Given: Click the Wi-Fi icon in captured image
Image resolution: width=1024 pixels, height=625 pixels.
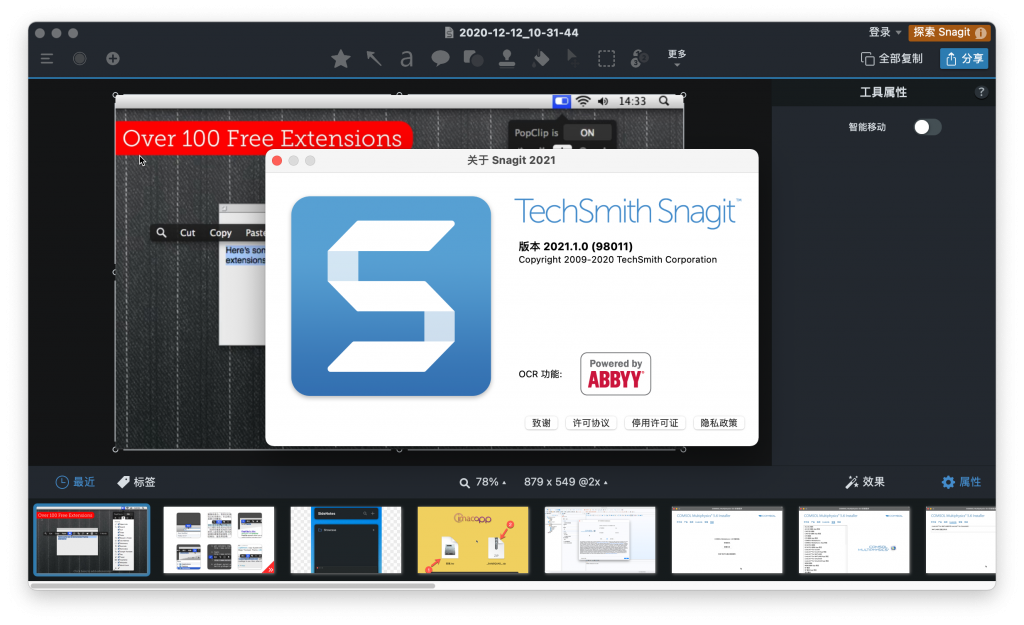Looking at the screenshot, I should pos(583,101).
